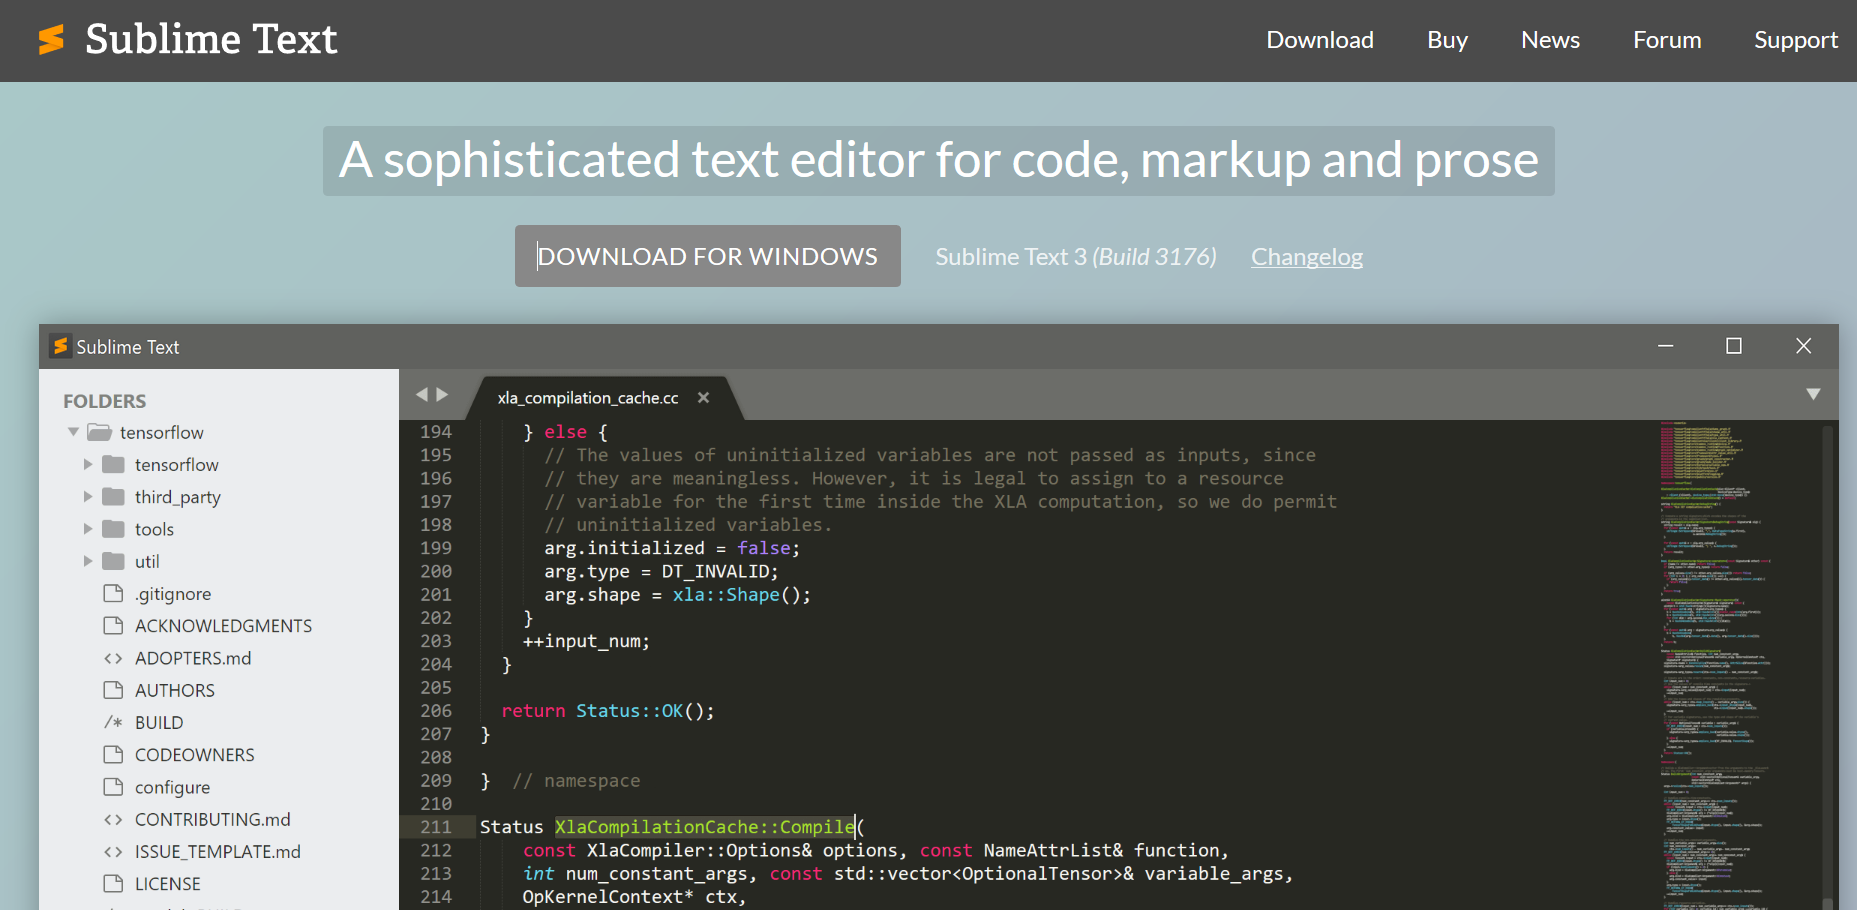Expand the tools folder
This screenshot has width=1857, height=910.
pos(88,529)
